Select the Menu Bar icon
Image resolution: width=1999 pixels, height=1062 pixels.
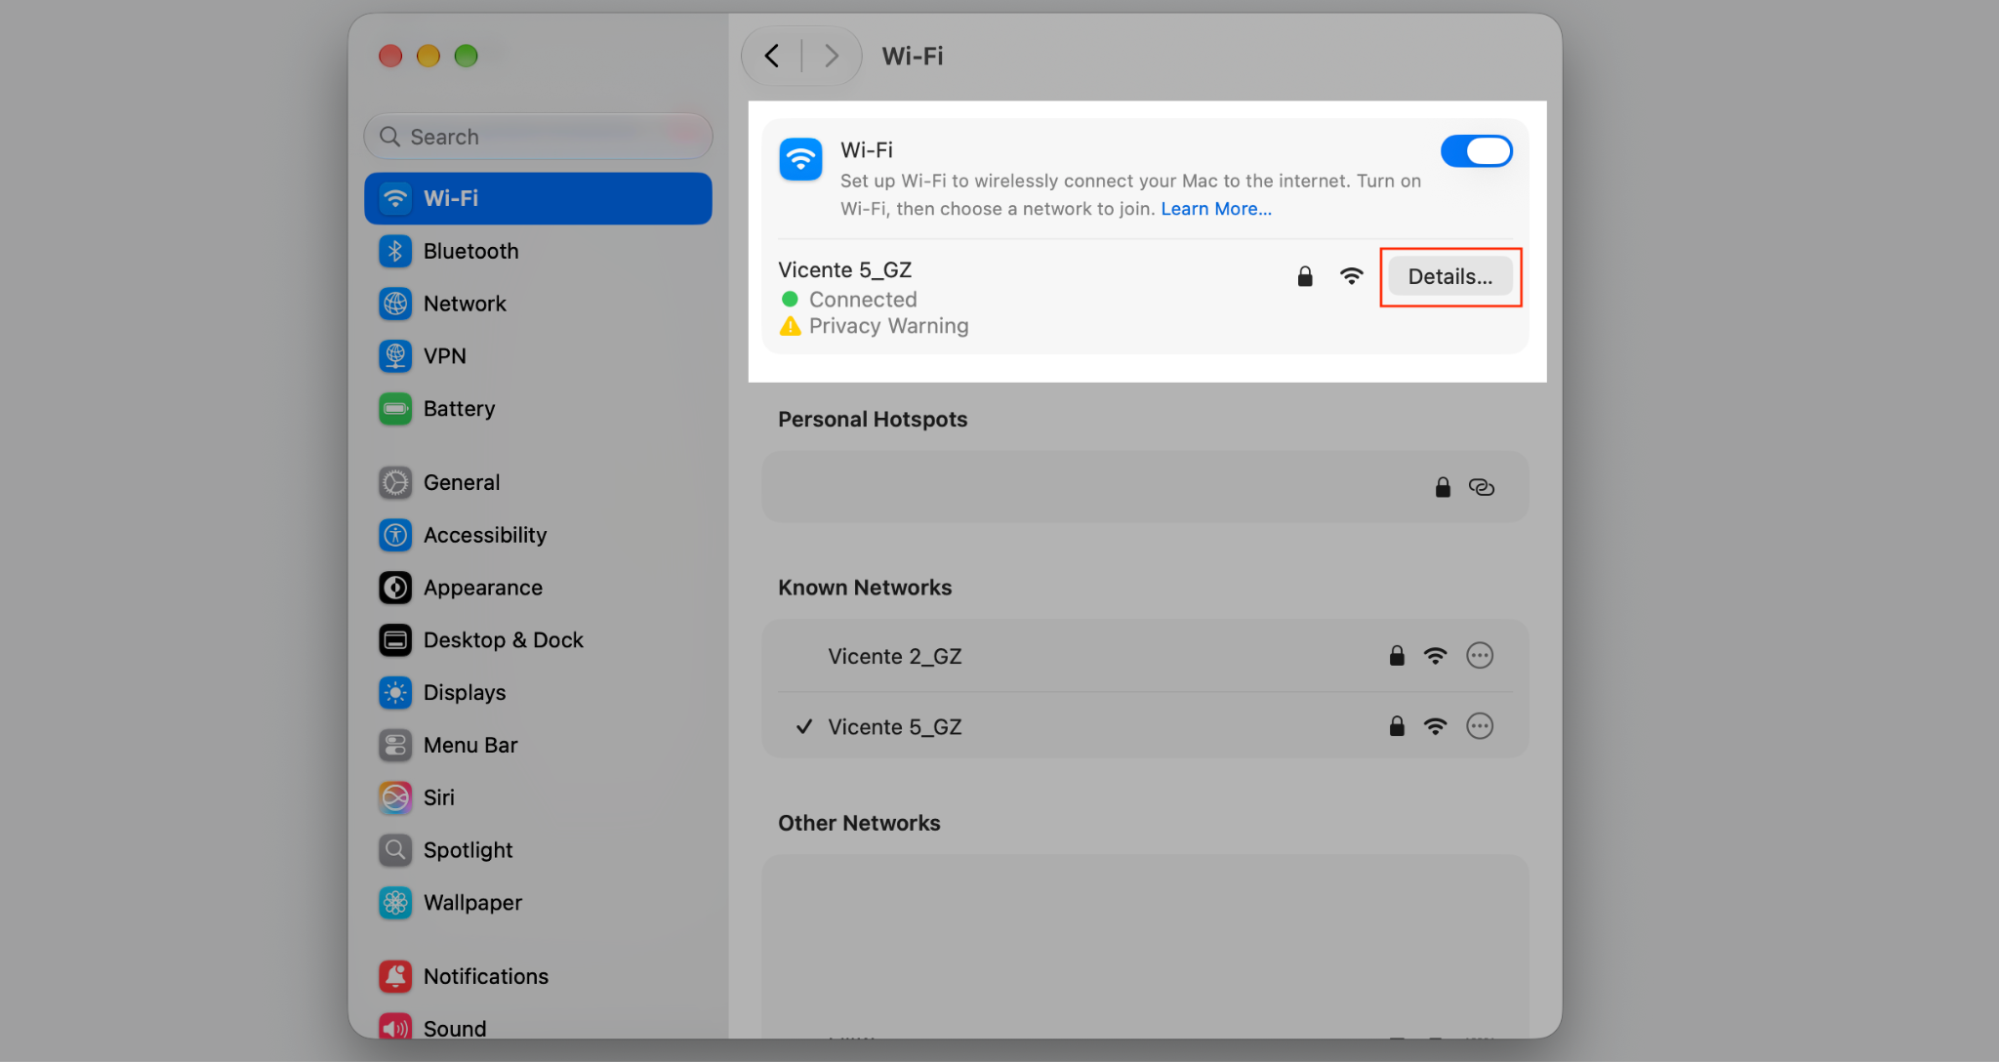395,745
